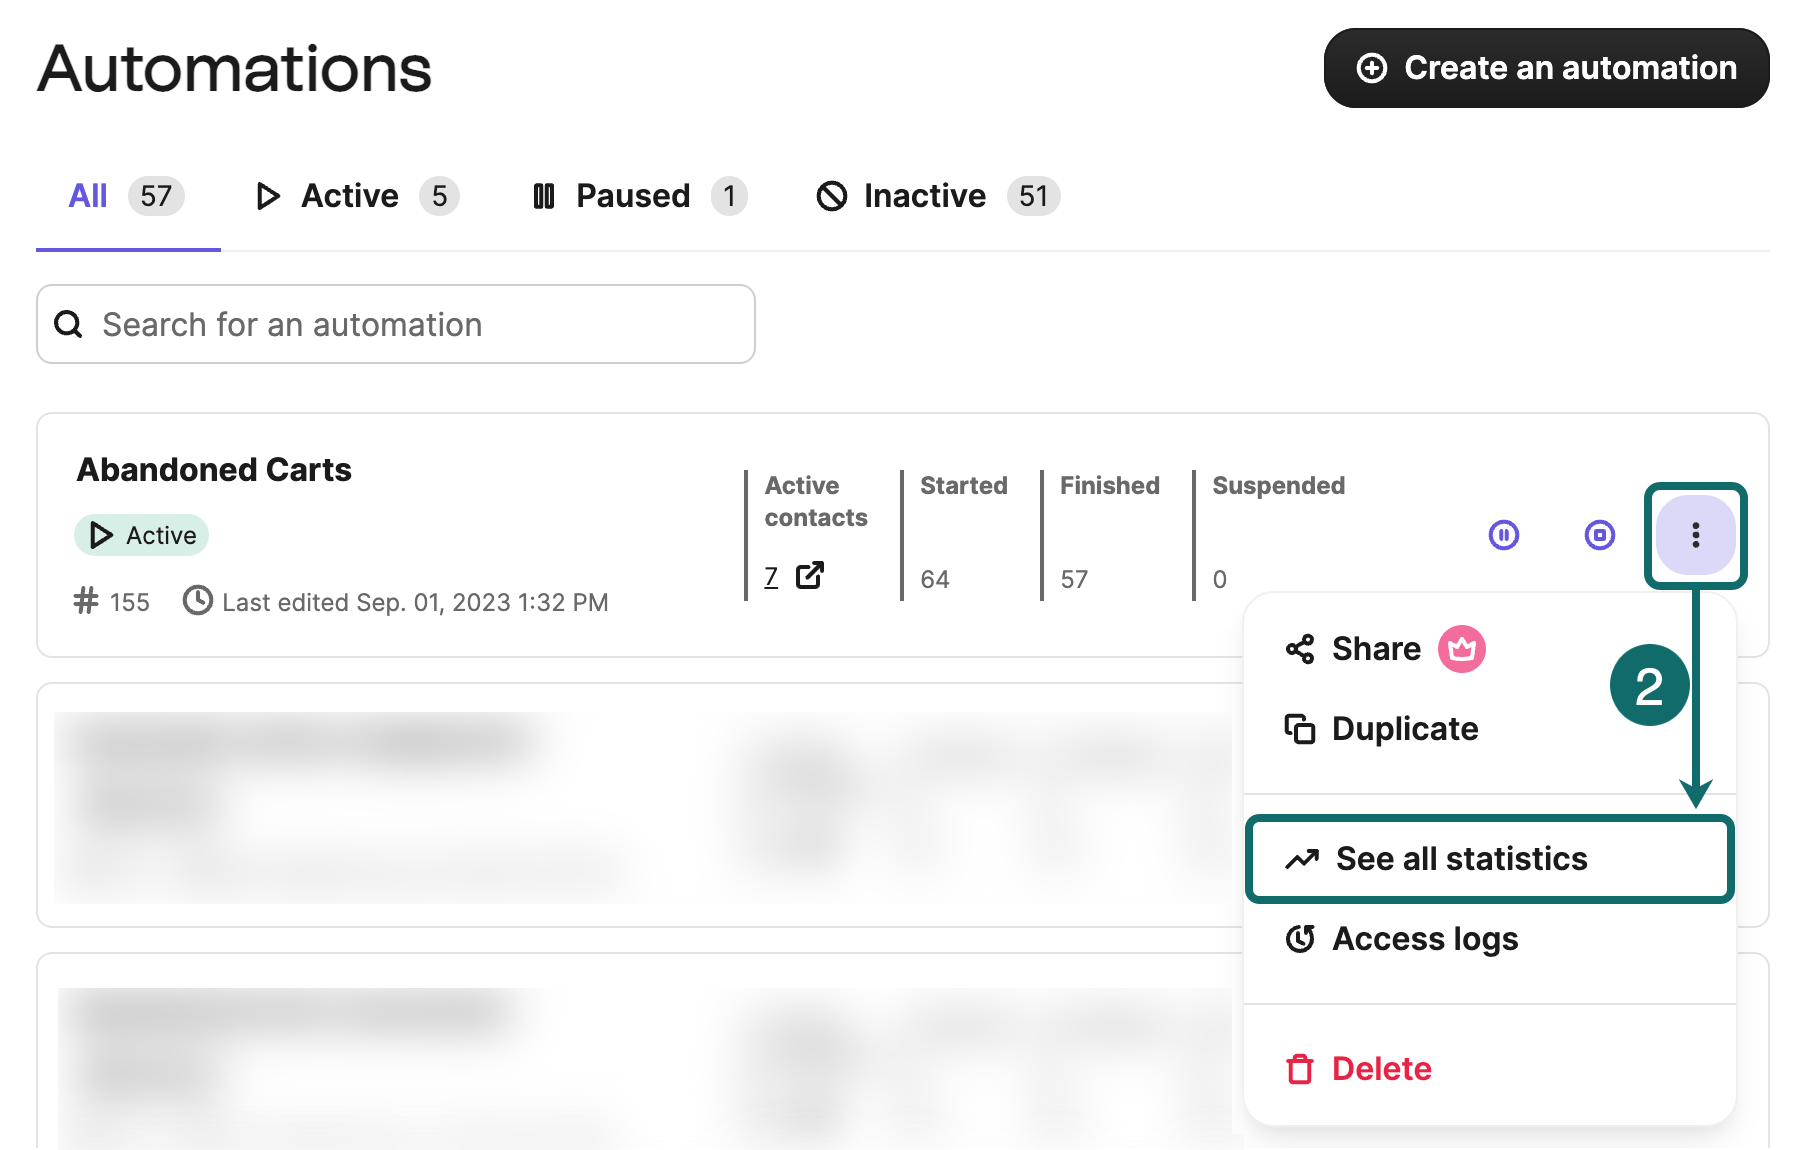This screenshot has width=1802, height=1150.
Task: Click the plus icon on Create an automation
Action: (1372, 68)
